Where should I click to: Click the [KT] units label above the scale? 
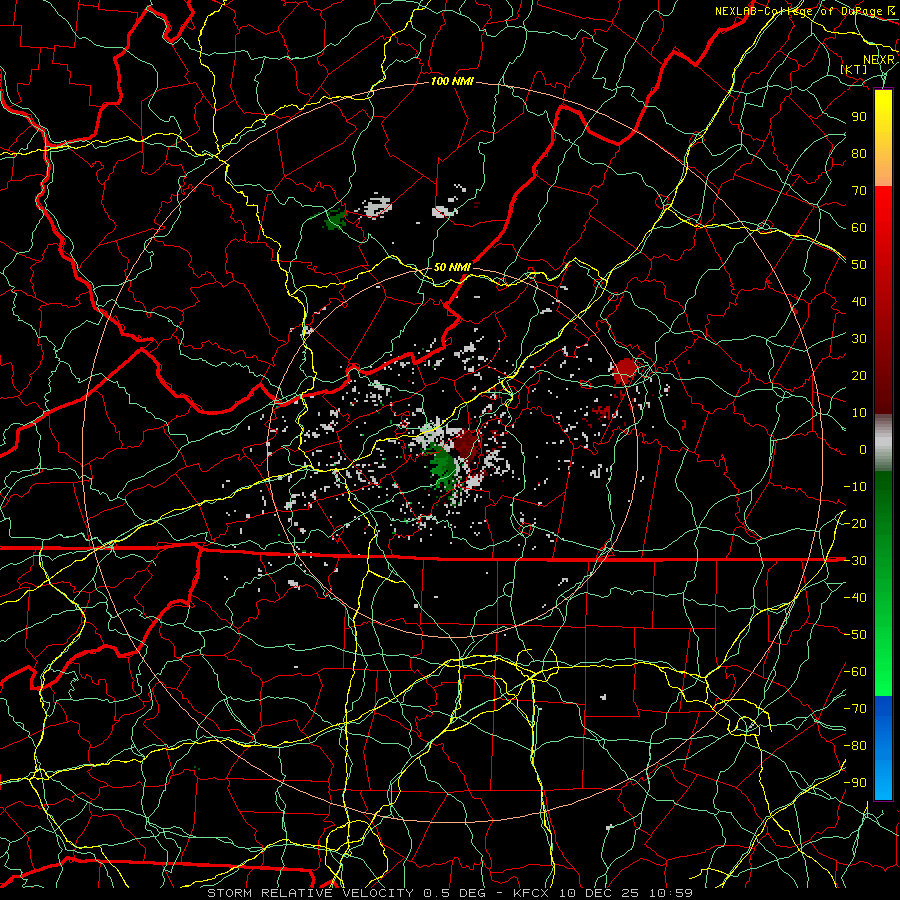click(854, 69)
